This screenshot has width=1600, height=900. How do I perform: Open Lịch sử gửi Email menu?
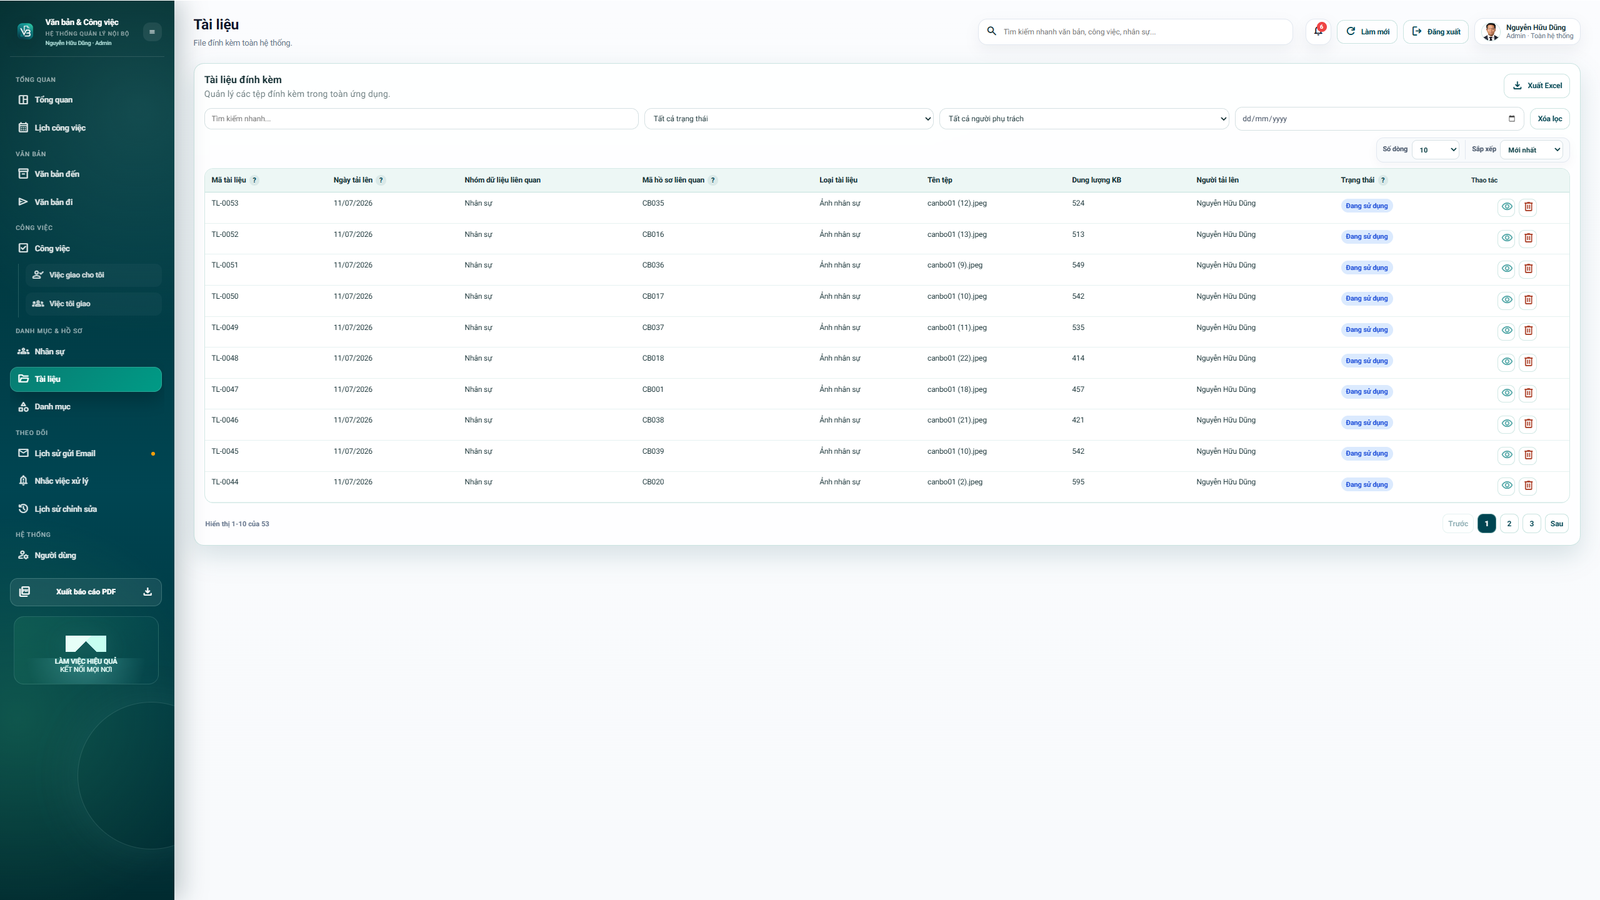(86, 454)
